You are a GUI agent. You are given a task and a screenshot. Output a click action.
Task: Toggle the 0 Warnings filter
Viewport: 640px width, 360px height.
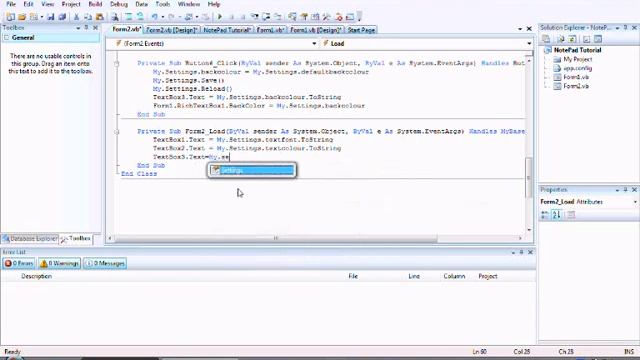(60, 263)
